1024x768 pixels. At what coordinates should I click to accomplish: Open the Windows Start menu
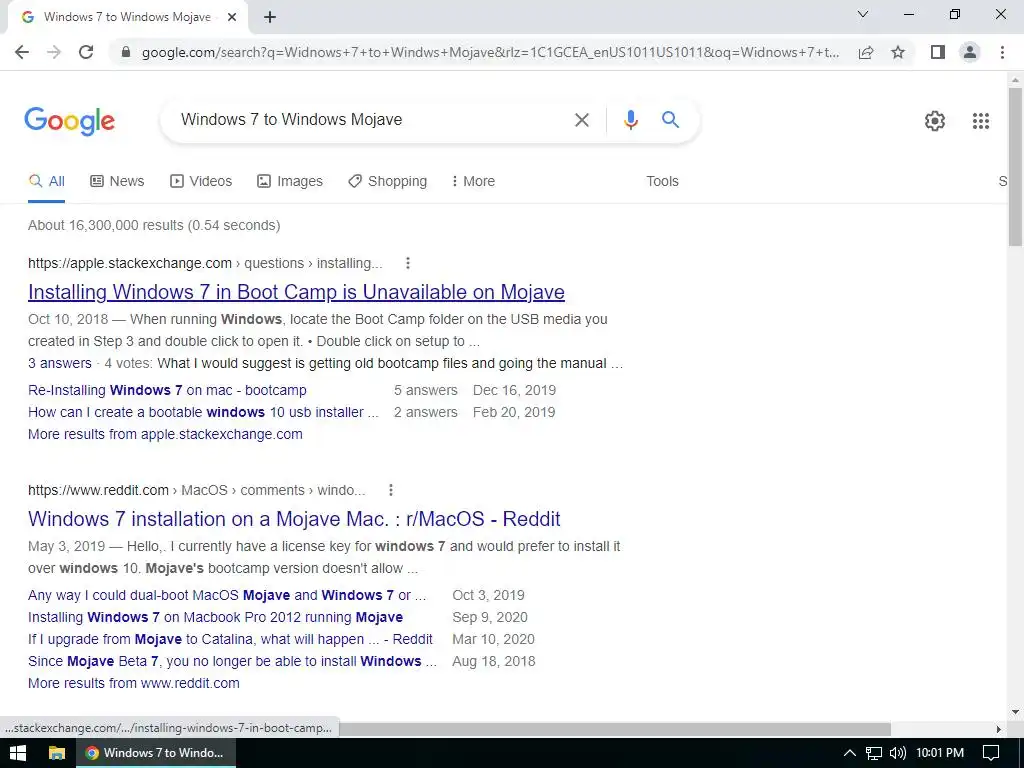18,753
